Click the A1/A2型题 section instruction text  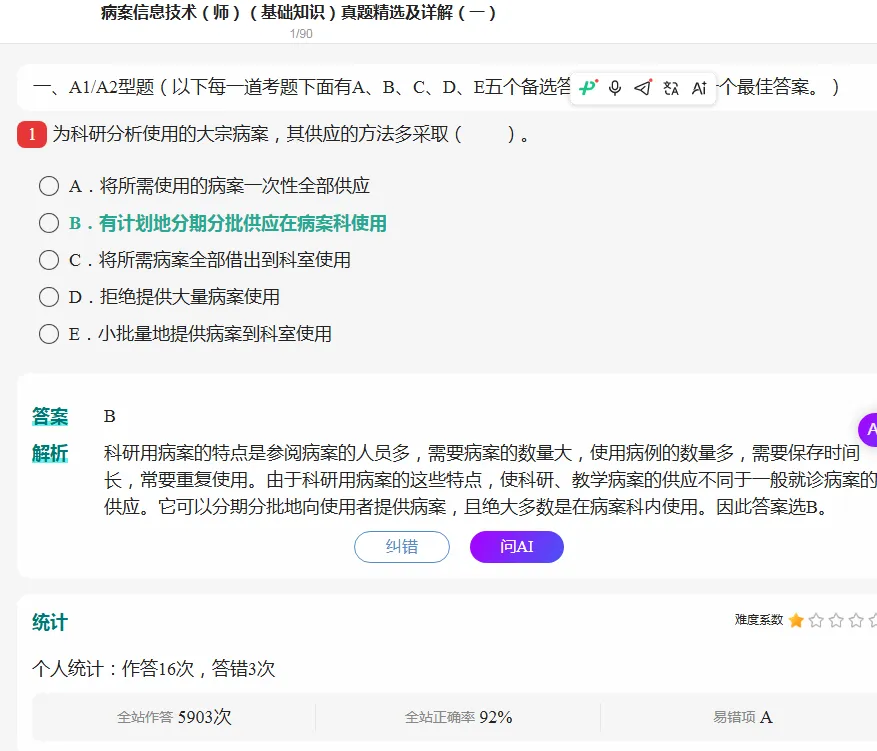436,87
